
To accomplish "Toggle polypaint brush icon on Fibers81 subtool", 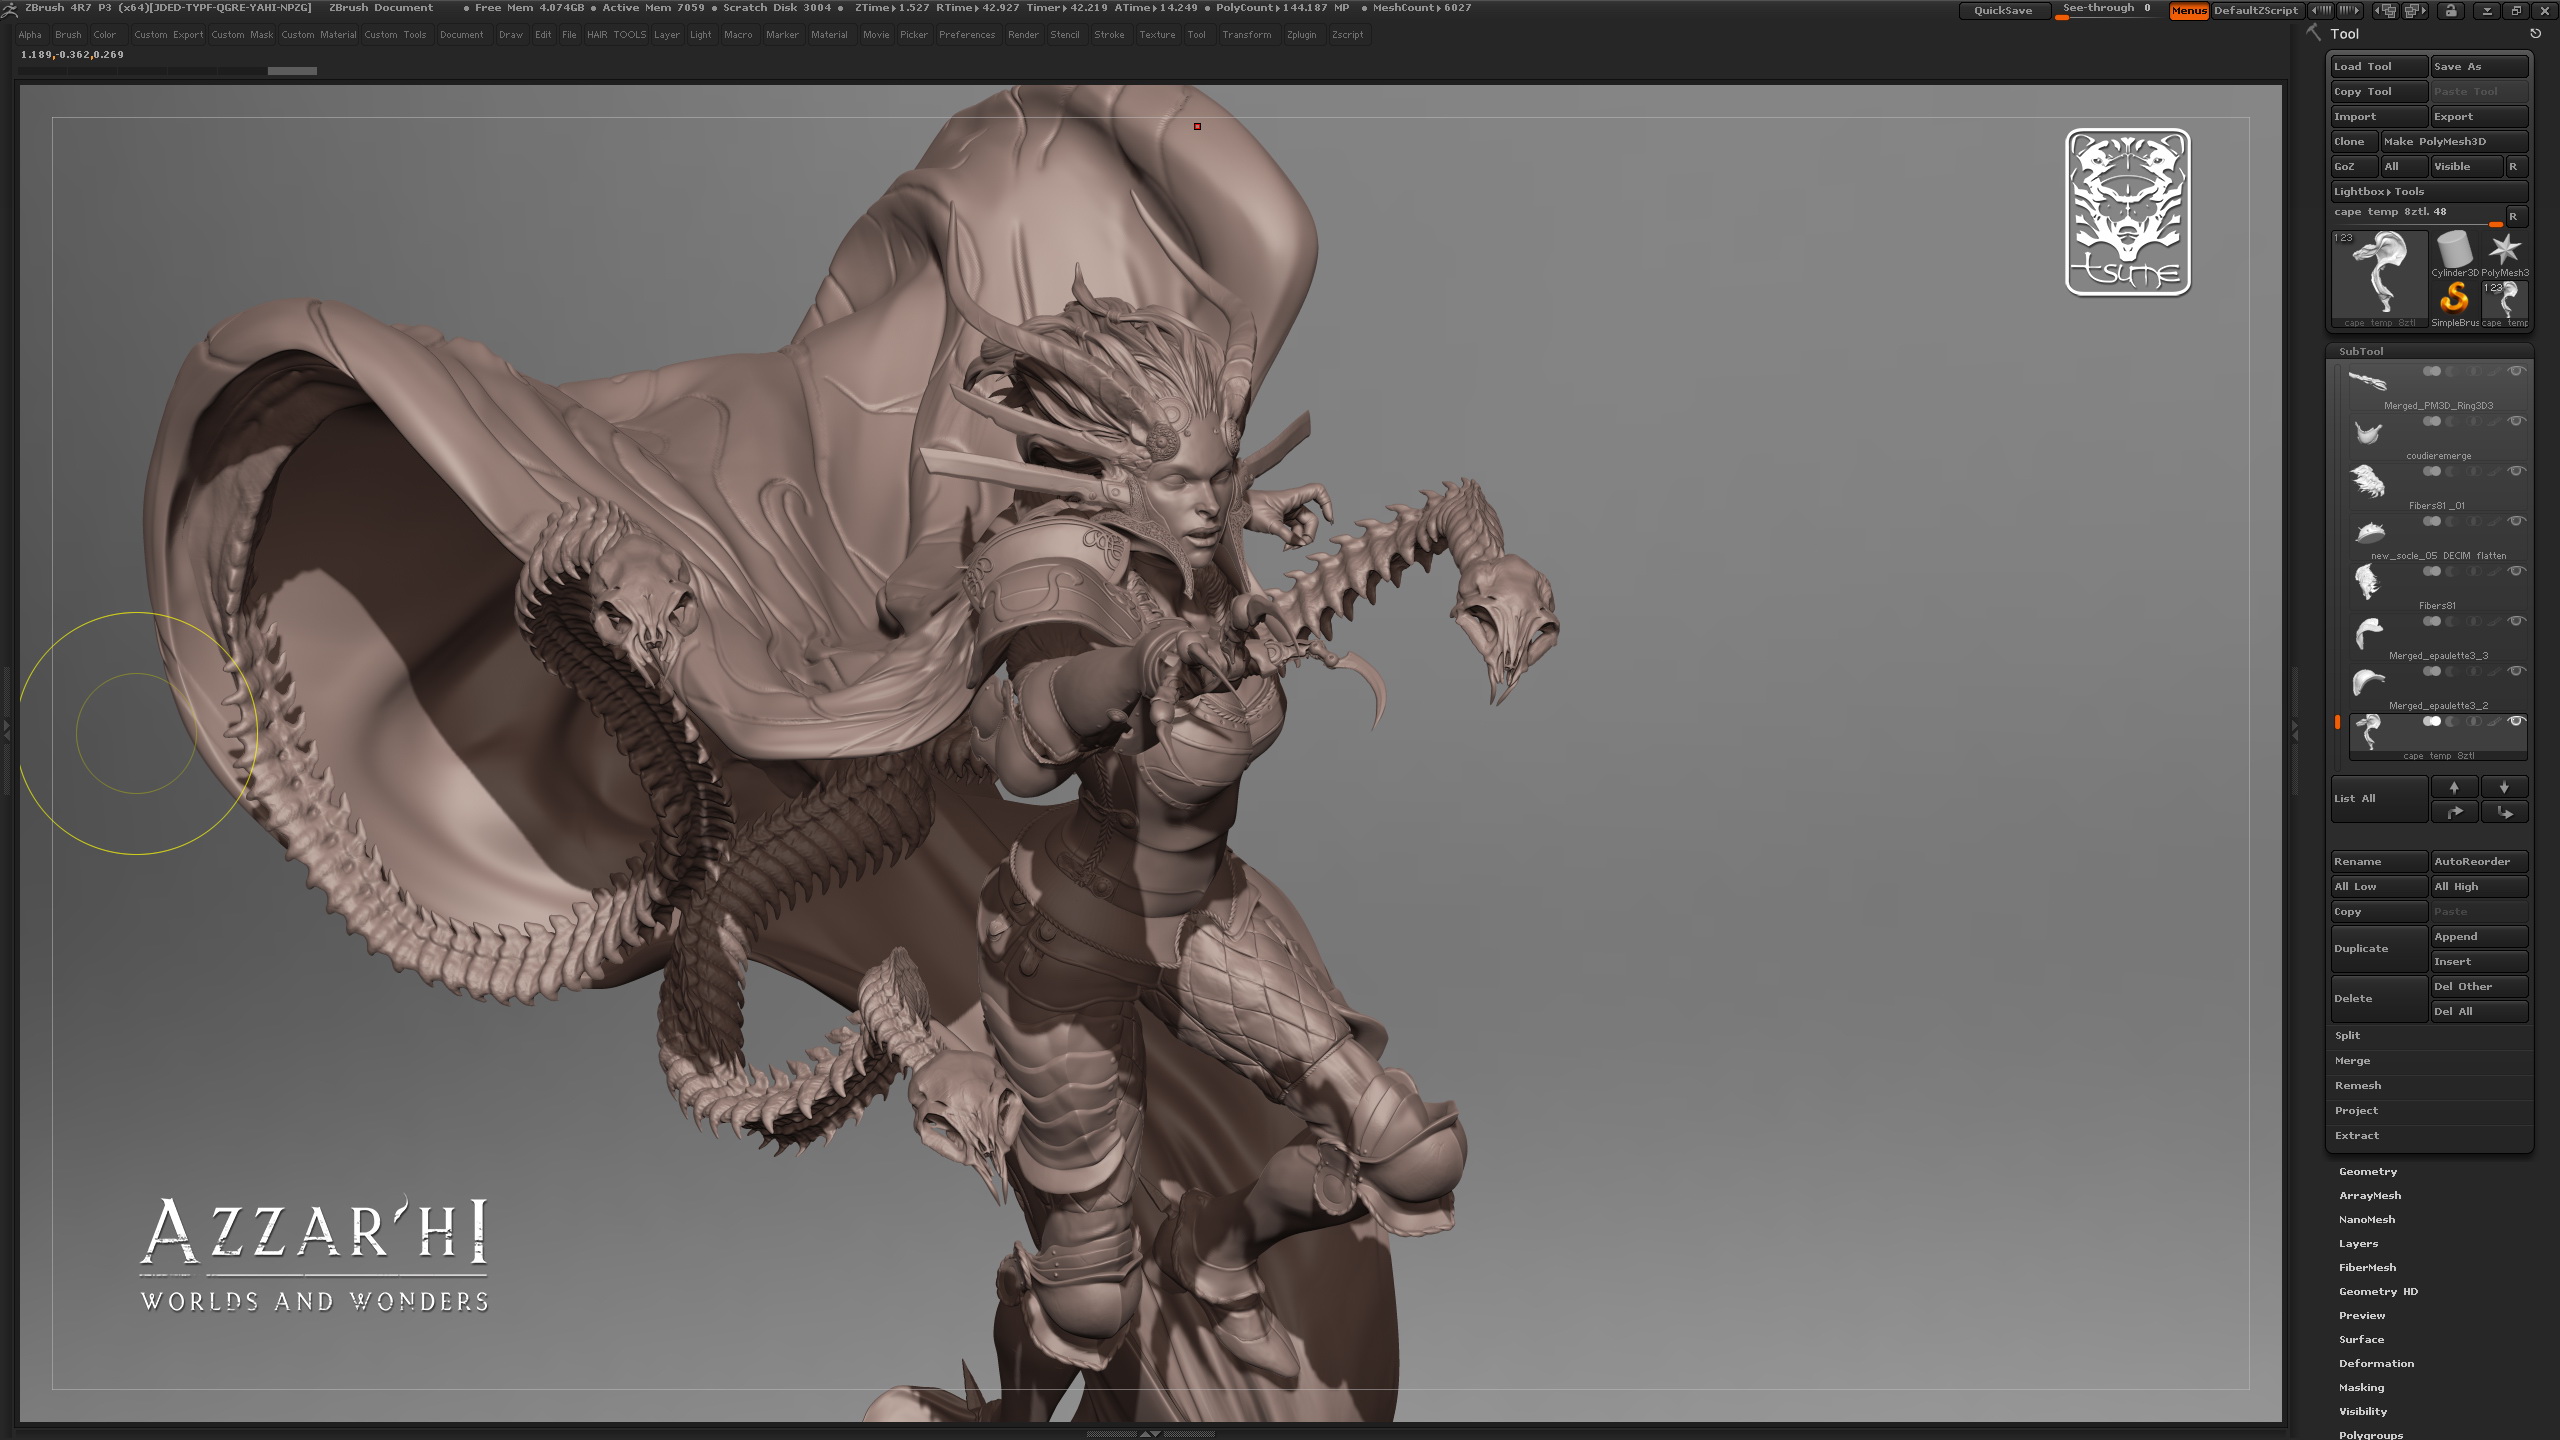I will 2495,571.
